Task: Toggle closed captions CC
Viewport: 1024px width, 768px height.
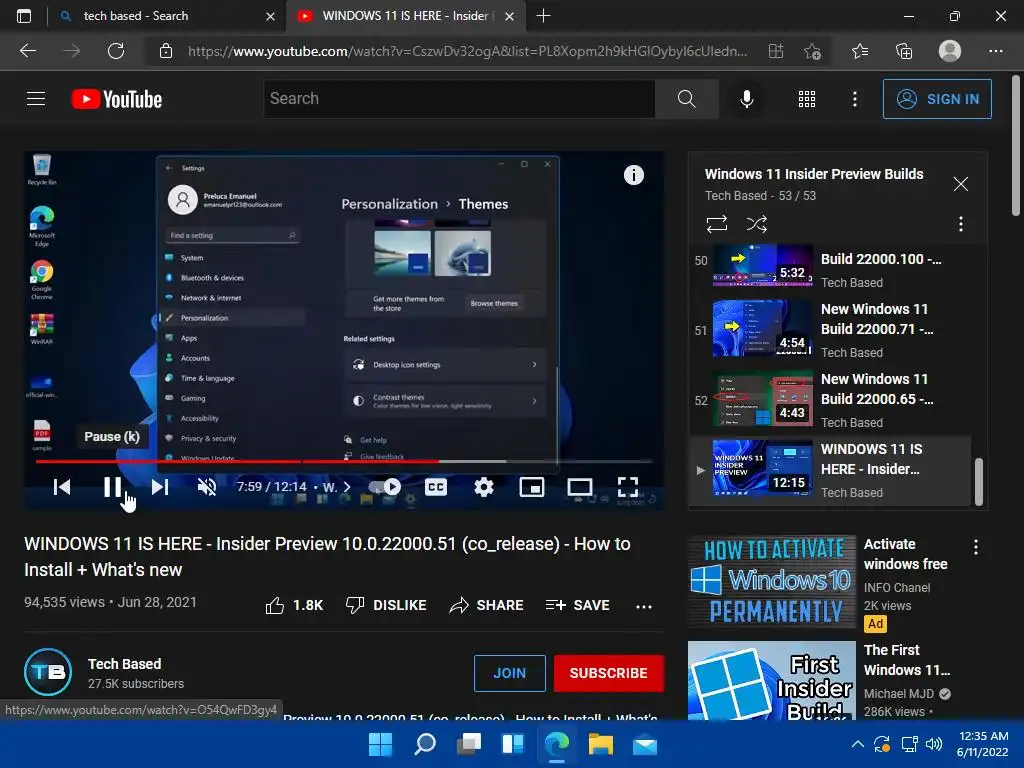Action: click(x=436, y=487)
